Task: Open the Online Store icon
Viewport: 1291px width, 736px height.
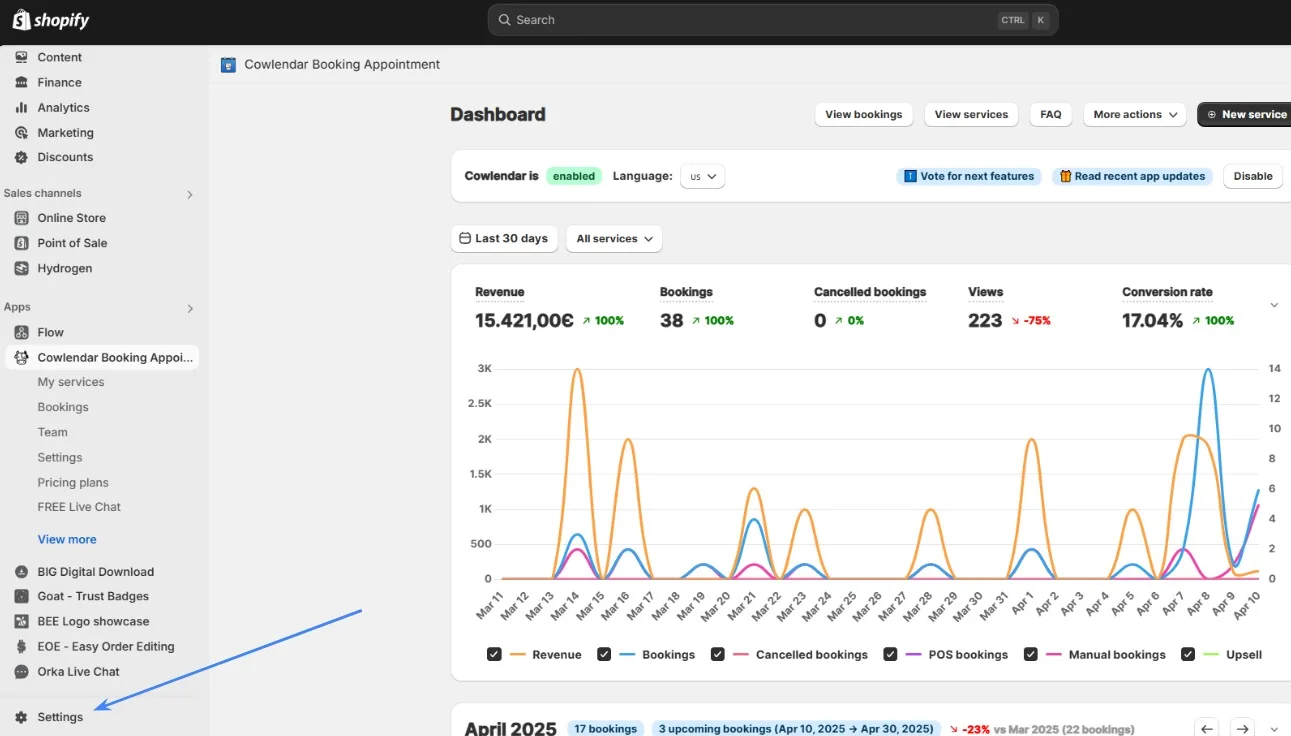Action: coord(21,218)
